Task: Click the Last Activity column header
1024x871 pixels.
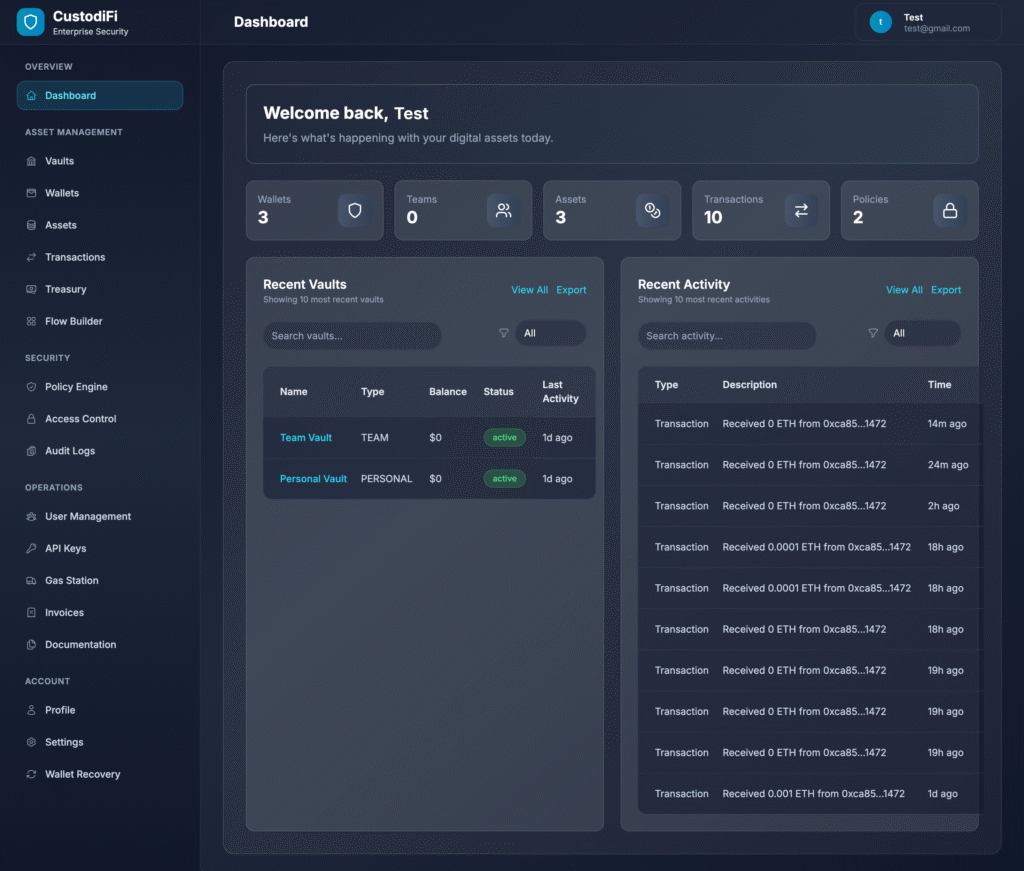Action: coord(560,392)
